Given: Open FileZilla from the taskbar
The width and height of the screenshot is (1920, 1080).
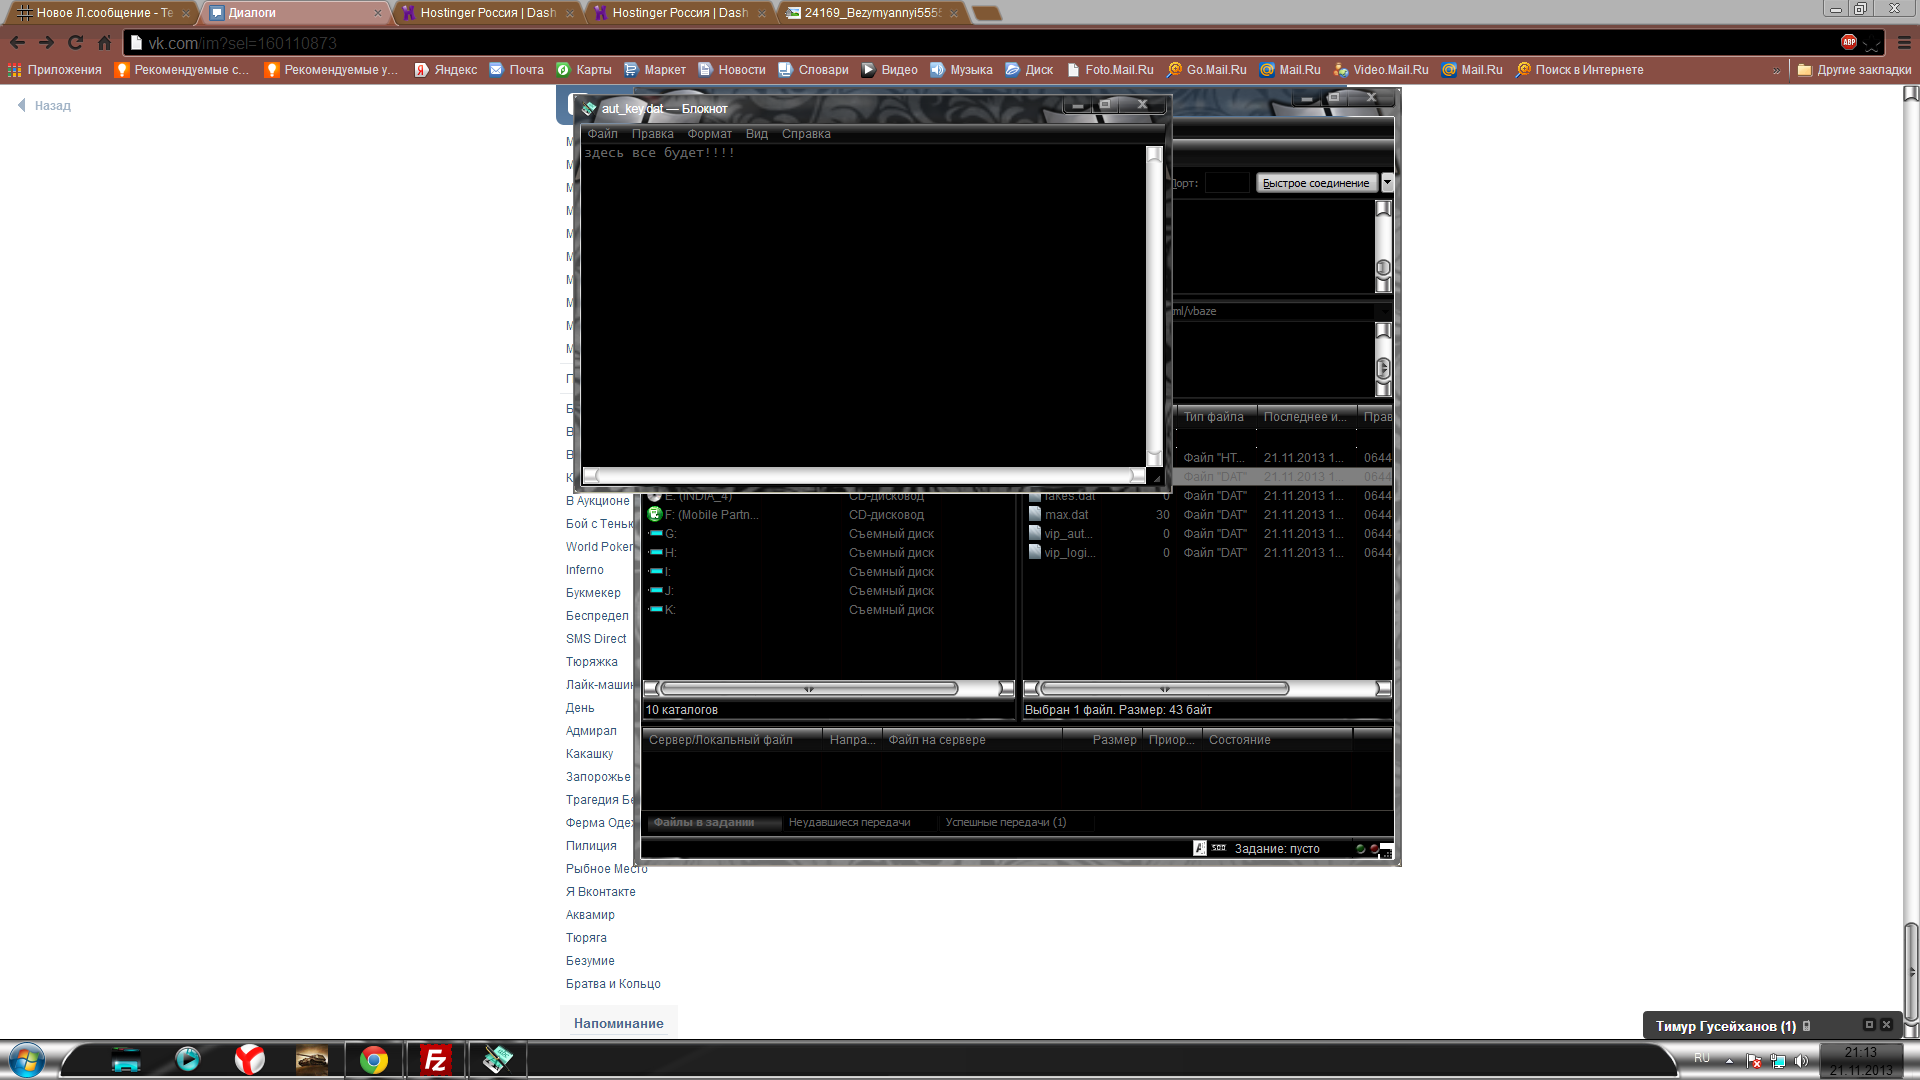Looking at the screenshot, I should (x=435, y=1060).
